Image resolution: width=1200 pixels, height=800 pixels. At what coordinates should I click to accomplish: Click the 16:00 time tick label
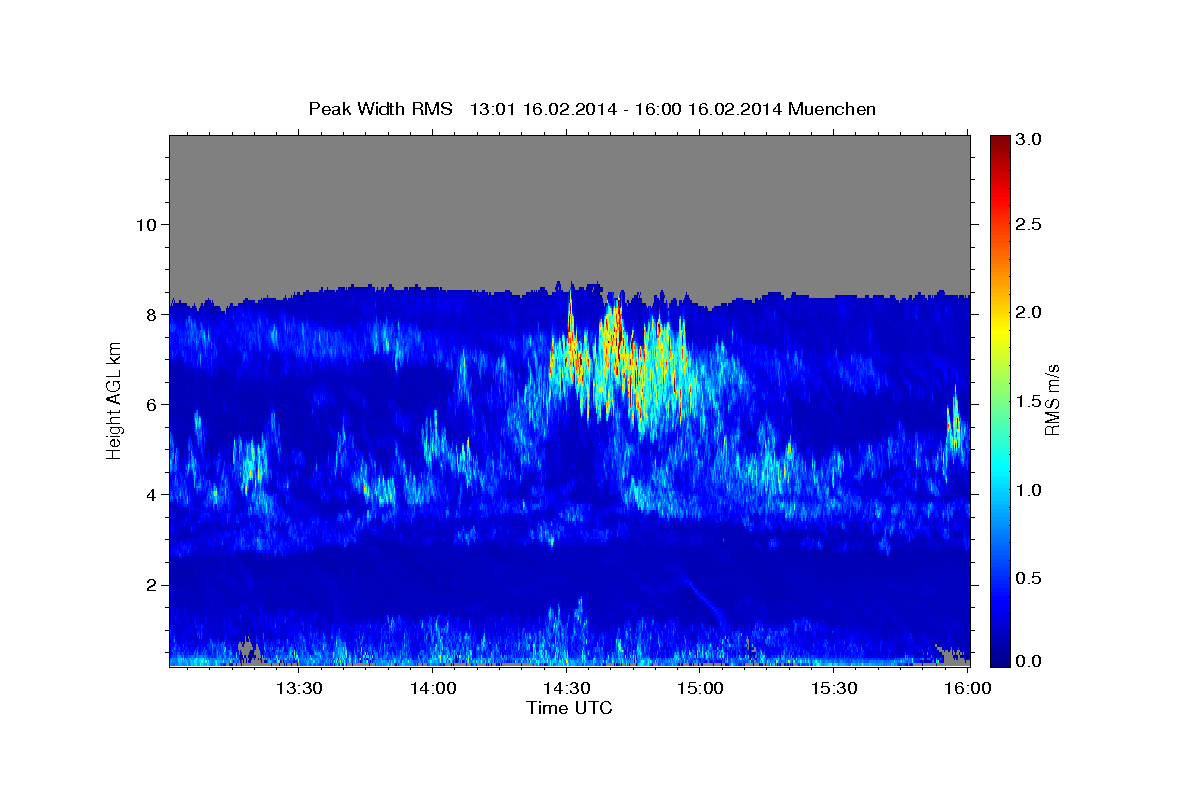969,688
